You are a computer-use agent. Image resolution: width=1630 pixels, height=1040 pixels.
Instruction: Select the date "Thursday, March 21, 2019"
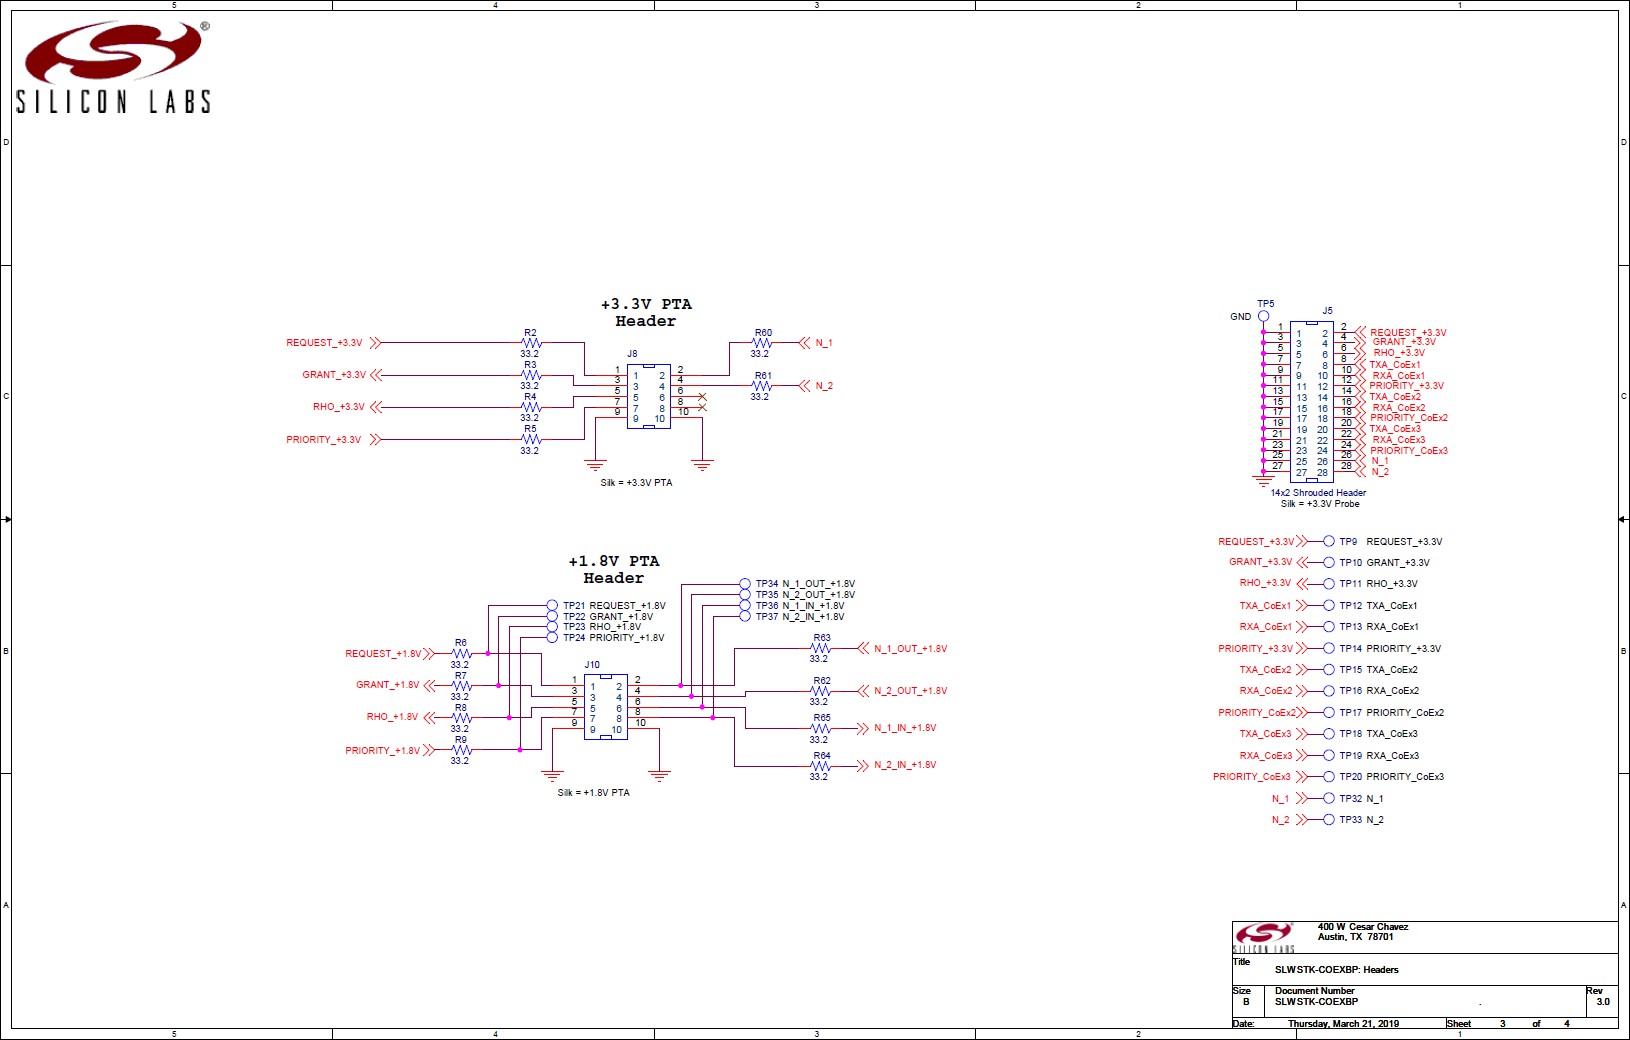tap(1343, 1024)
